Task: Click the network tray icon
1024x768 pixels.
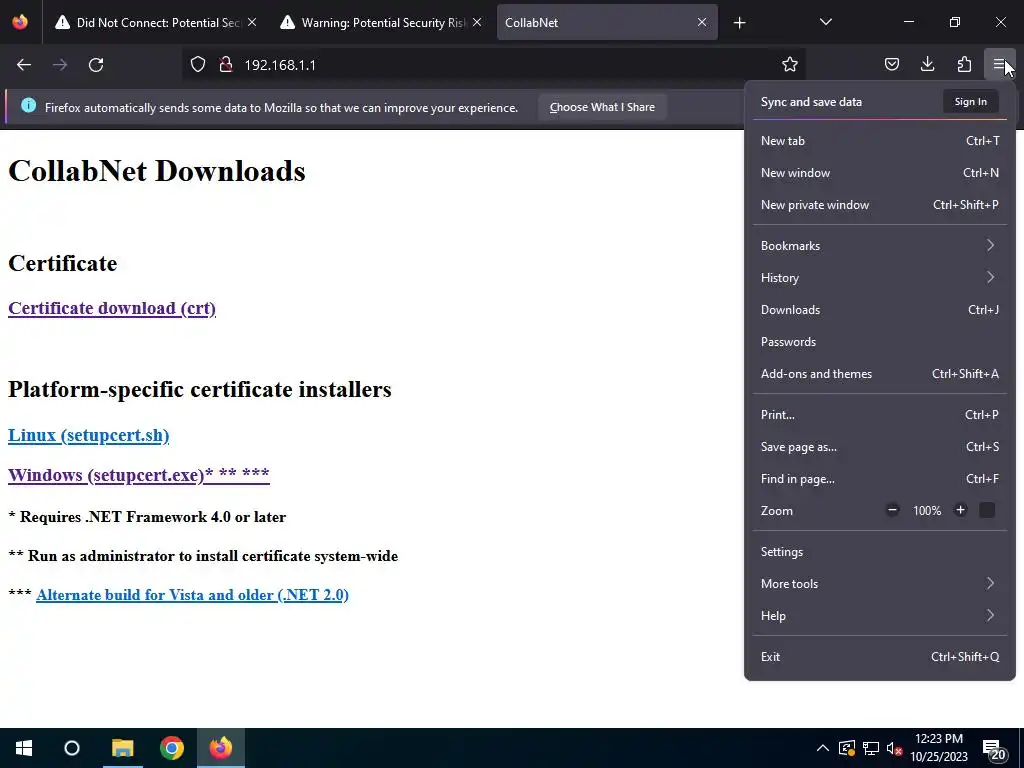Action: [871, 748]
